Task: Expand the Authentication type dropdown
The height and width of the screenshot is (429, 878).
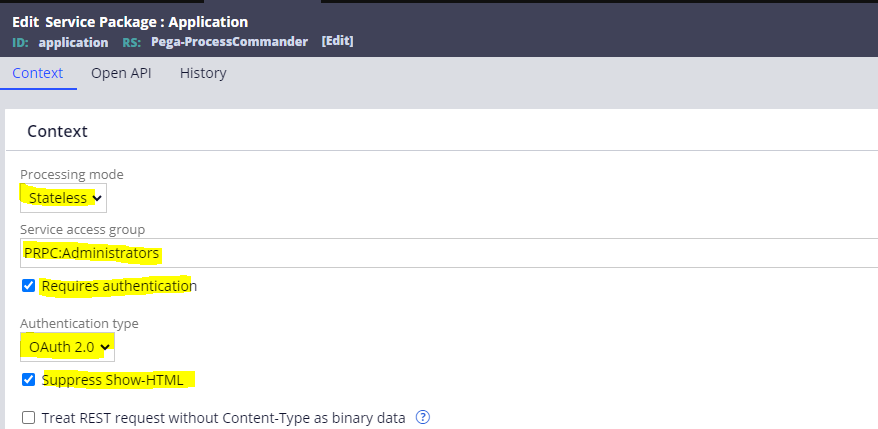Action: 67,348
